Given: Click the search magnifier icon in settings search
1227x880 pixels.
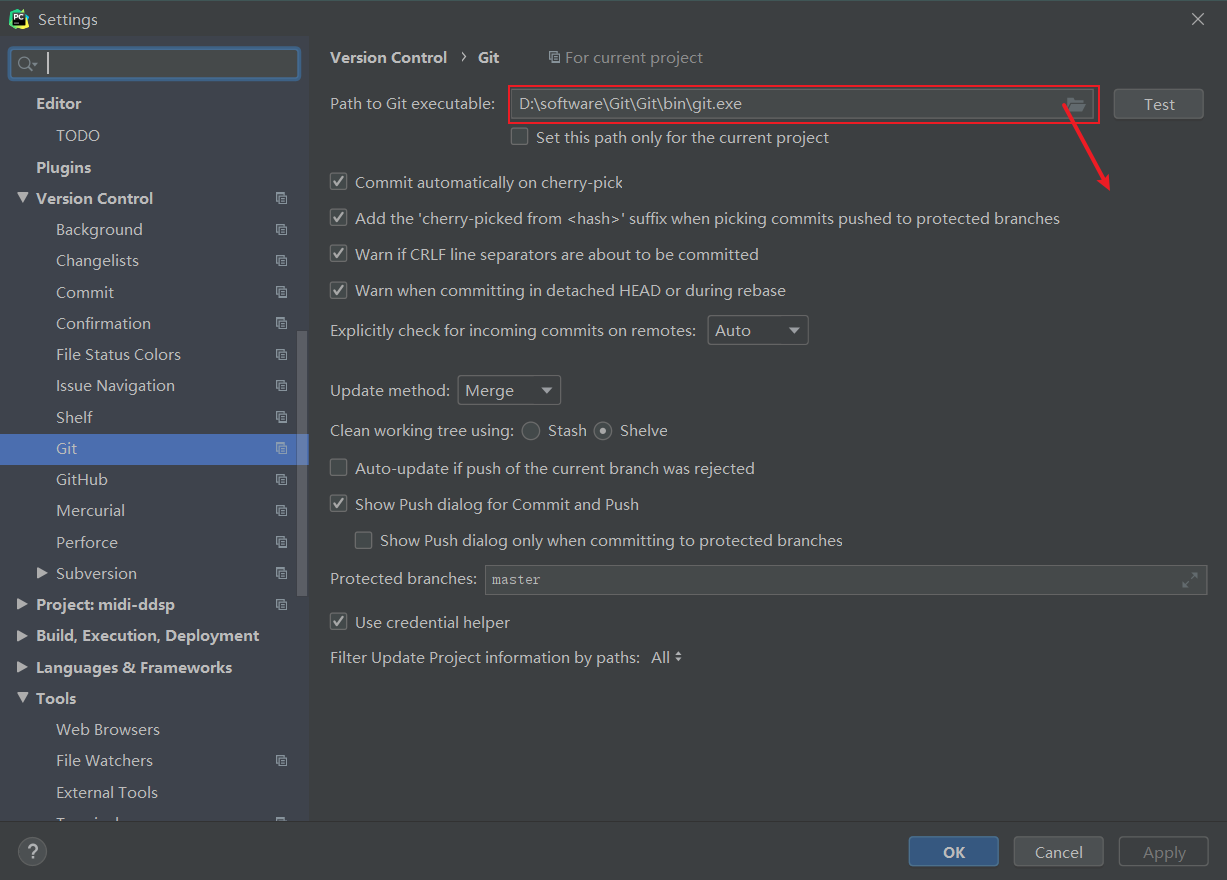Looking at the screenshot, I should [23, 64].
